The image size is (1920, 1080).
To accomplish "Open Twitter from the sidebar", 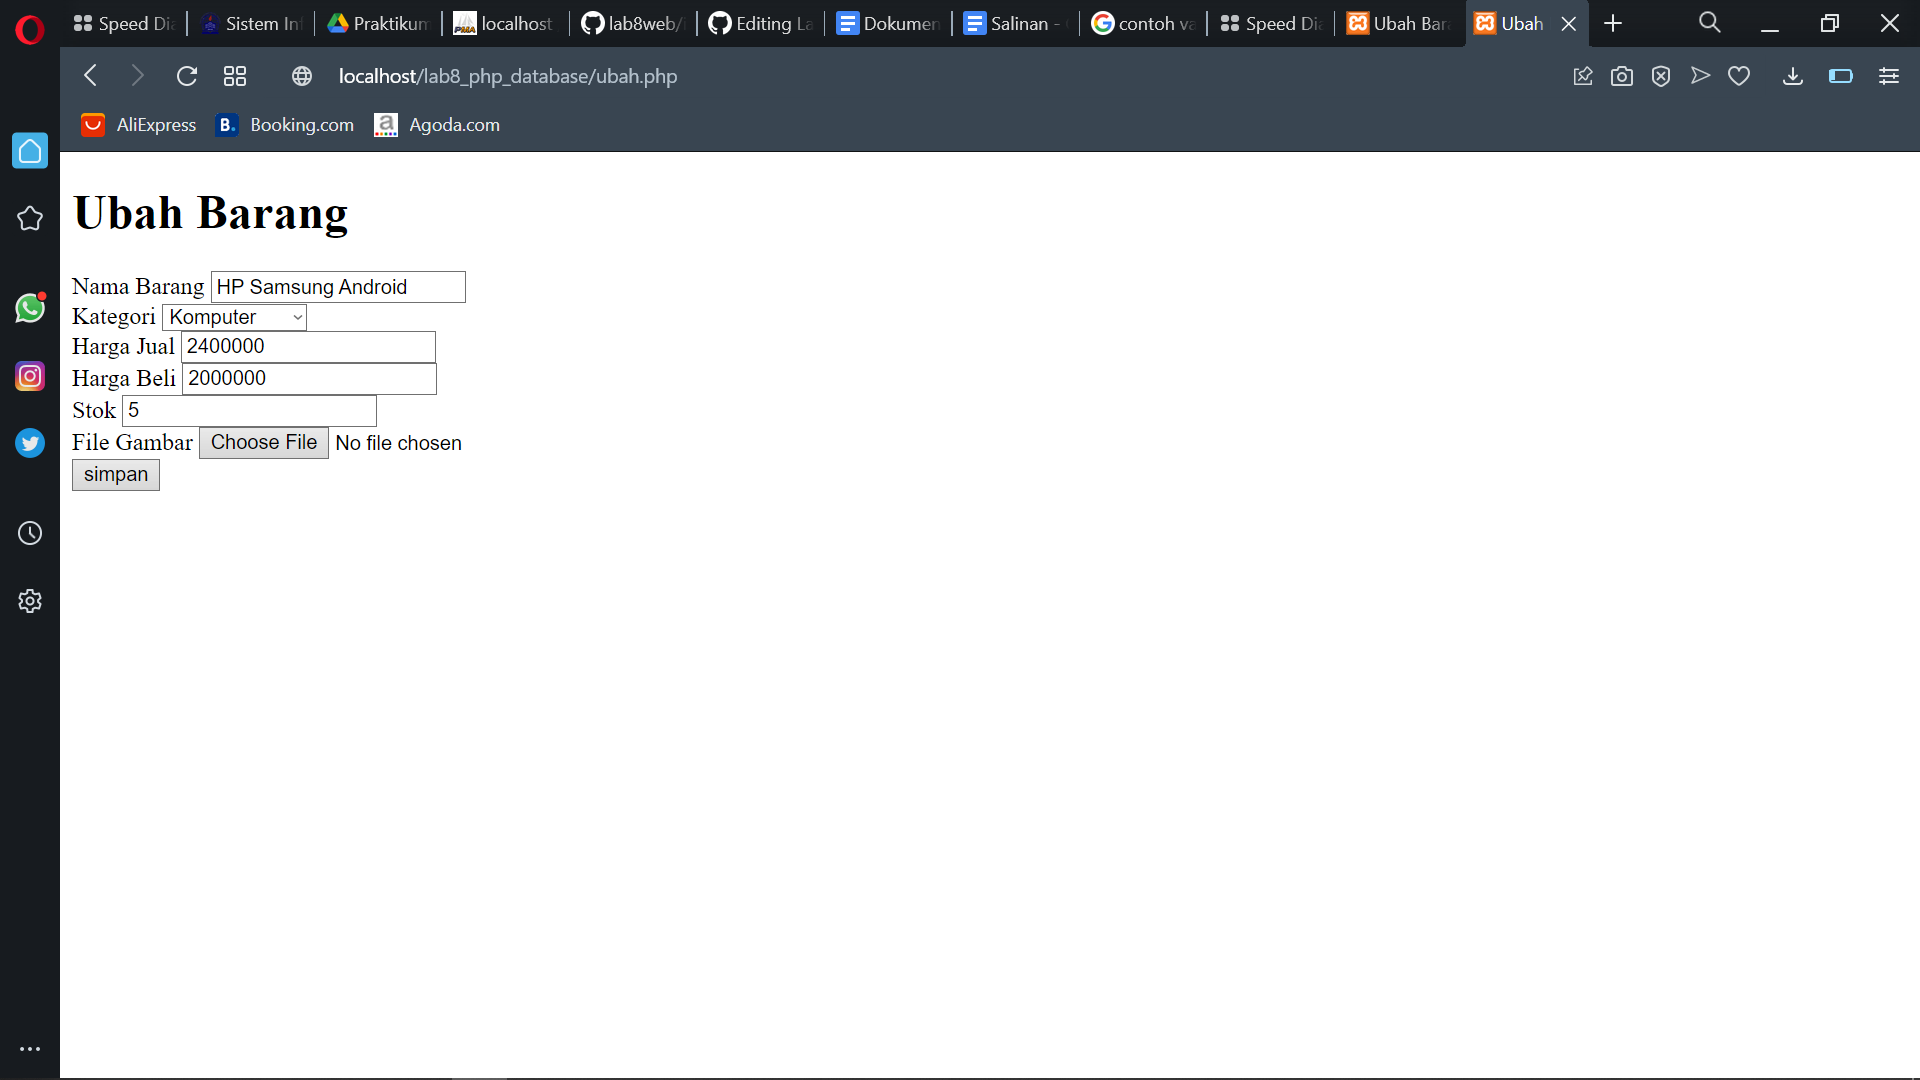I will pyautogui.click(x=30, y=443).
